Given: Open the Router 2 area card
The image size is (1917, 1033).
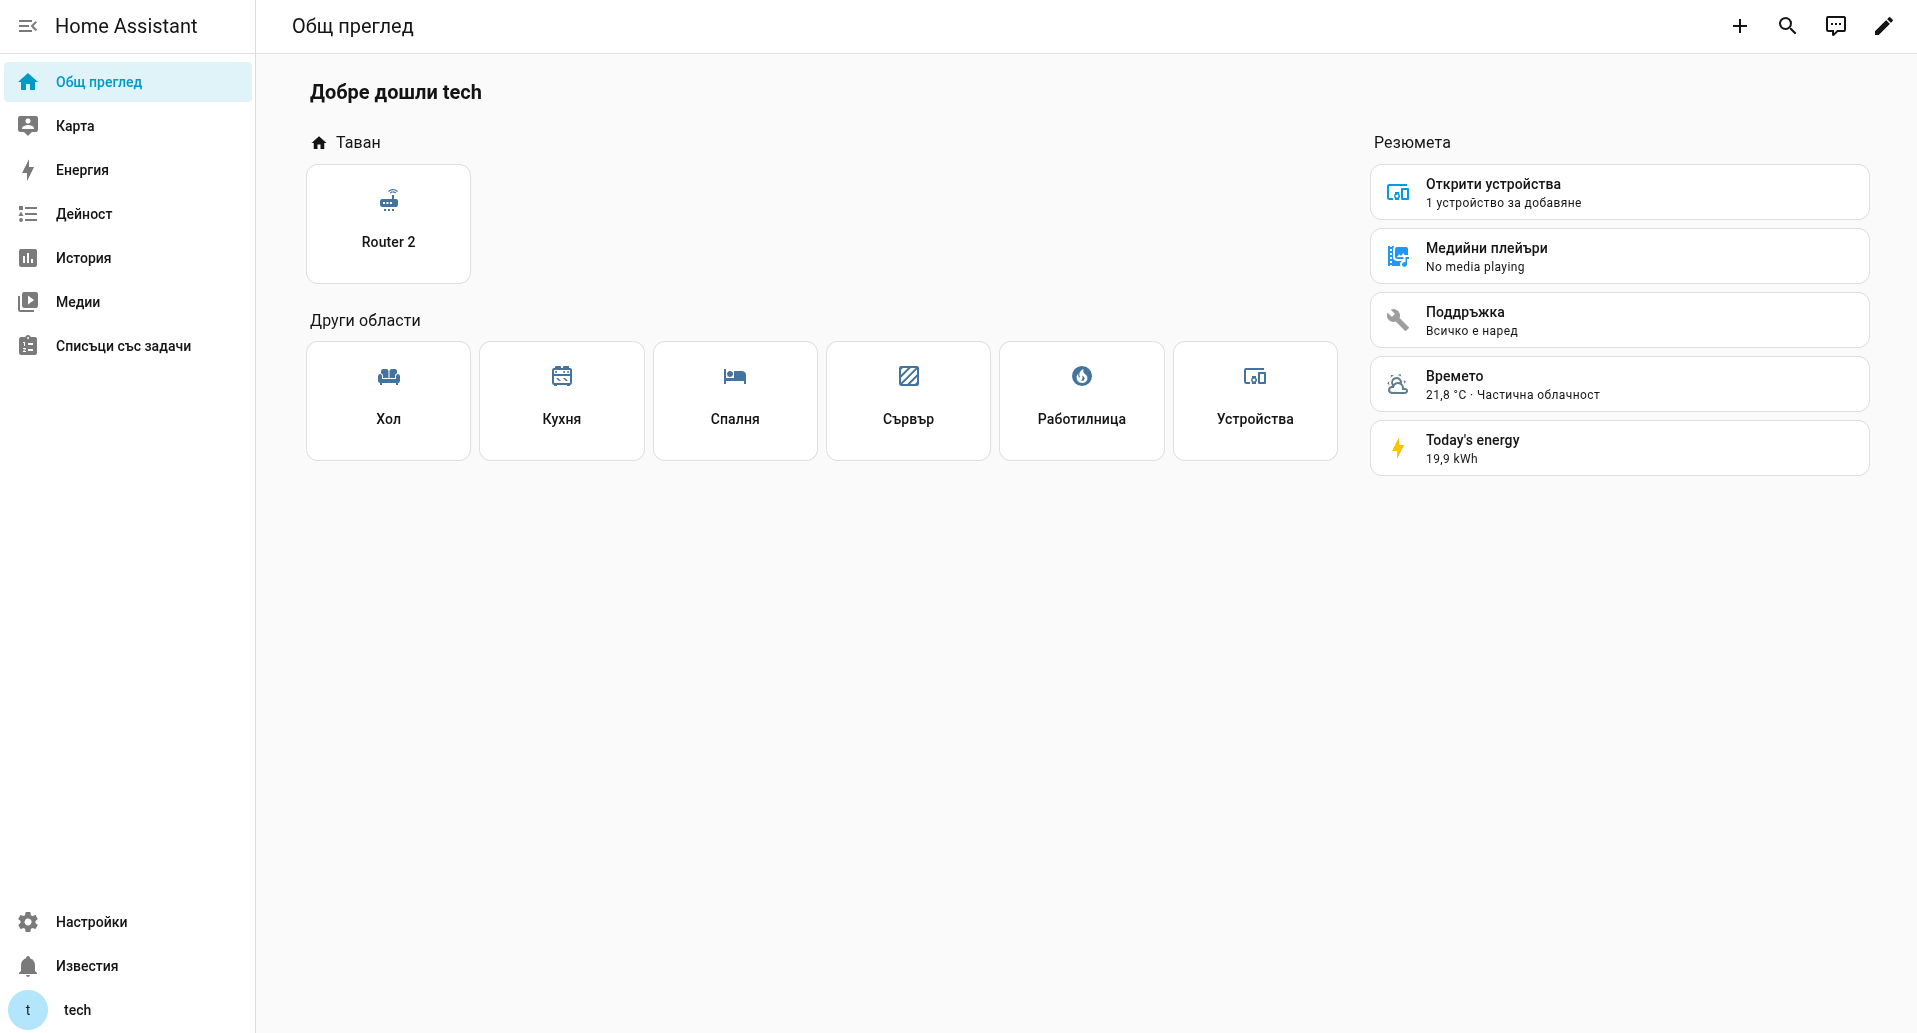Looking at the screenshot, I should 388,224.
